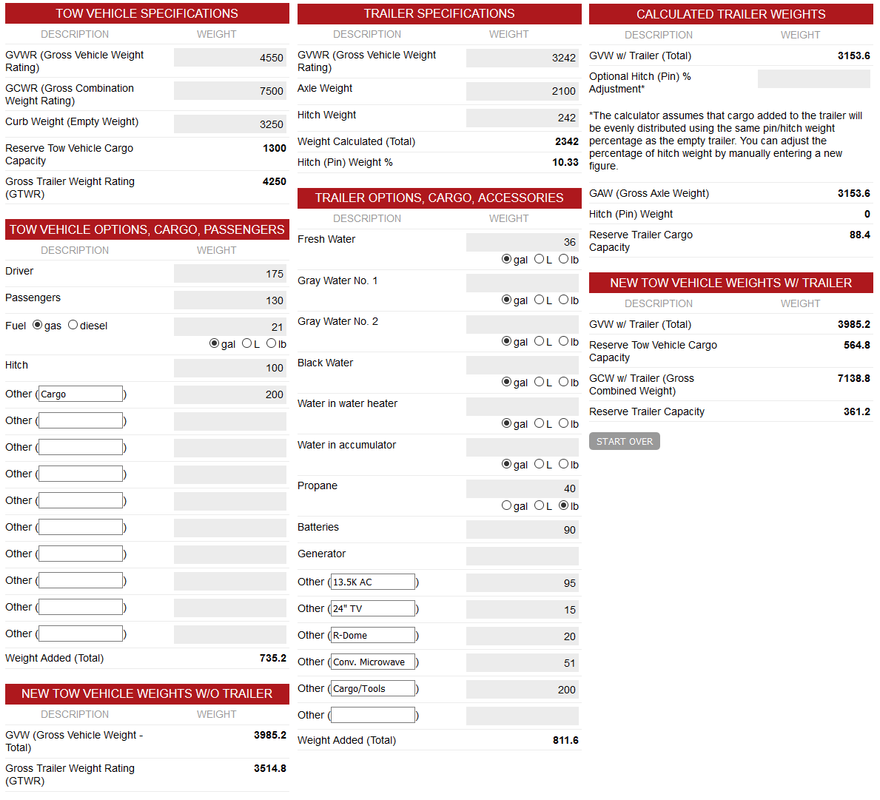Image resolution: width=880 pixels, height=800 pixels.
Task: Edit Fresh Water amount field
Action: pyautogui.click(x=522, y=243)
